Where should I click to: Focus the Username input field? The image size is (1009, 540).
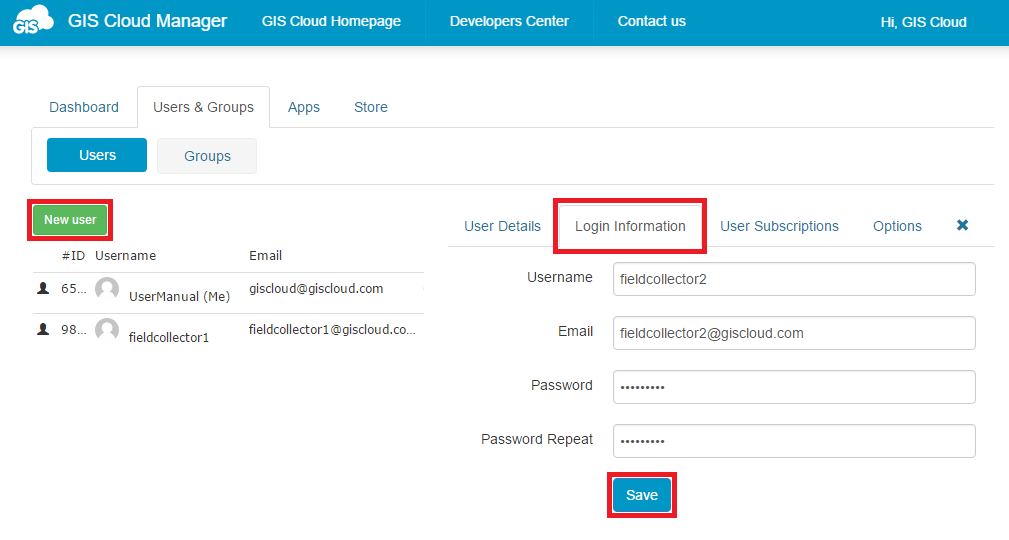pyautogui.click(x=794, y=279)
